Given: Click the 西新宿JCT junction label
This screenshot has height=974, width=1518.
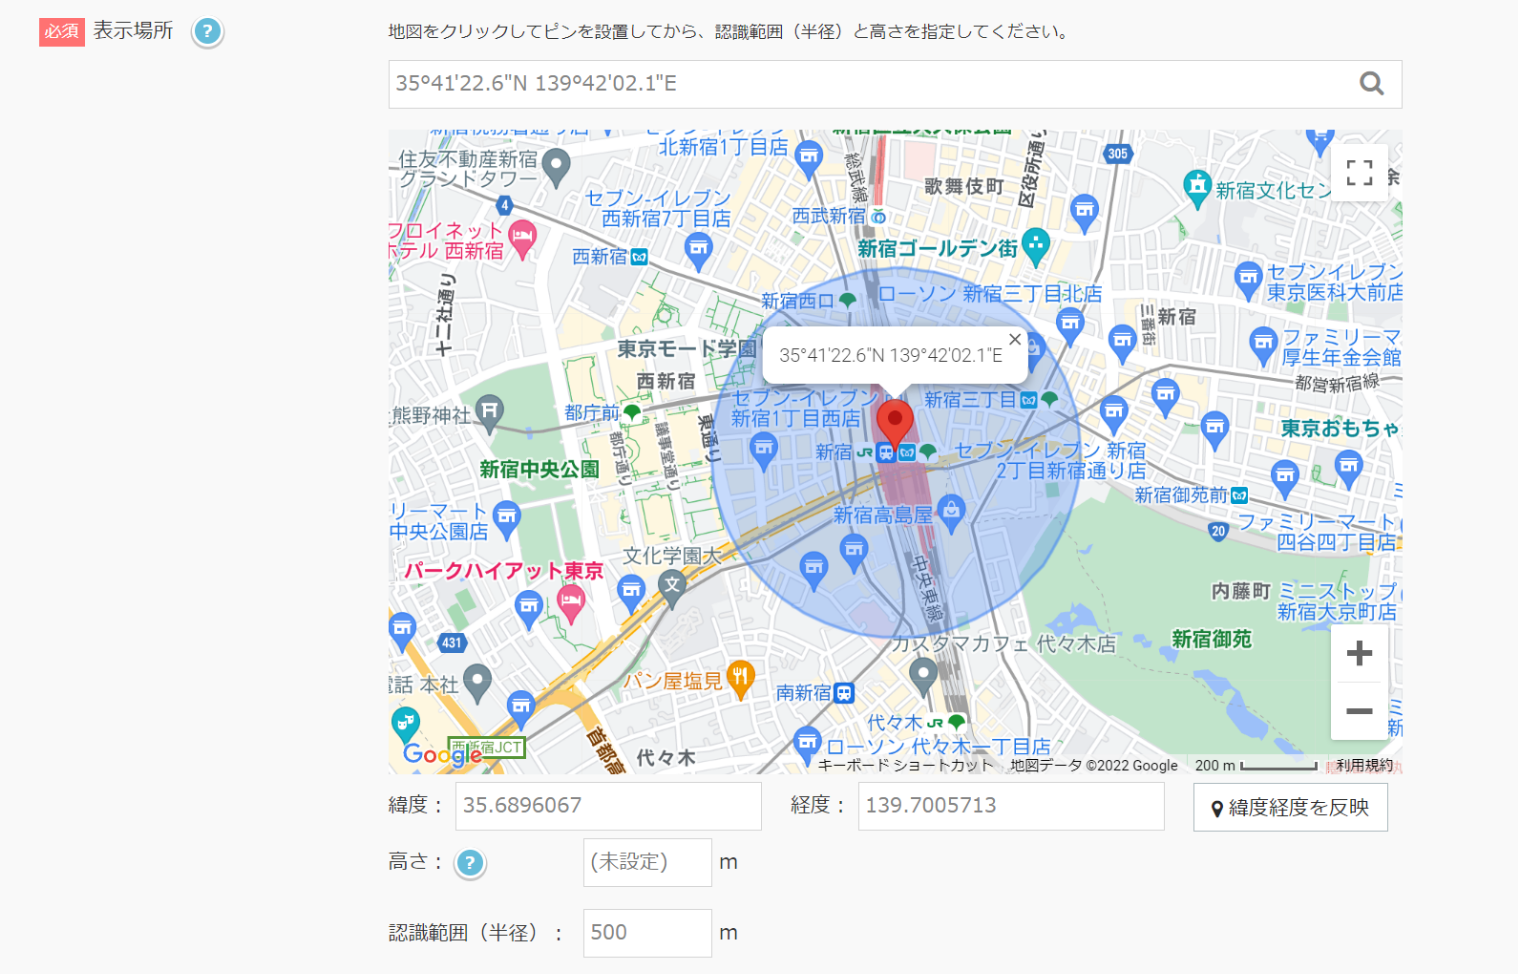Looking at the screenshot, I should (487, 747).
